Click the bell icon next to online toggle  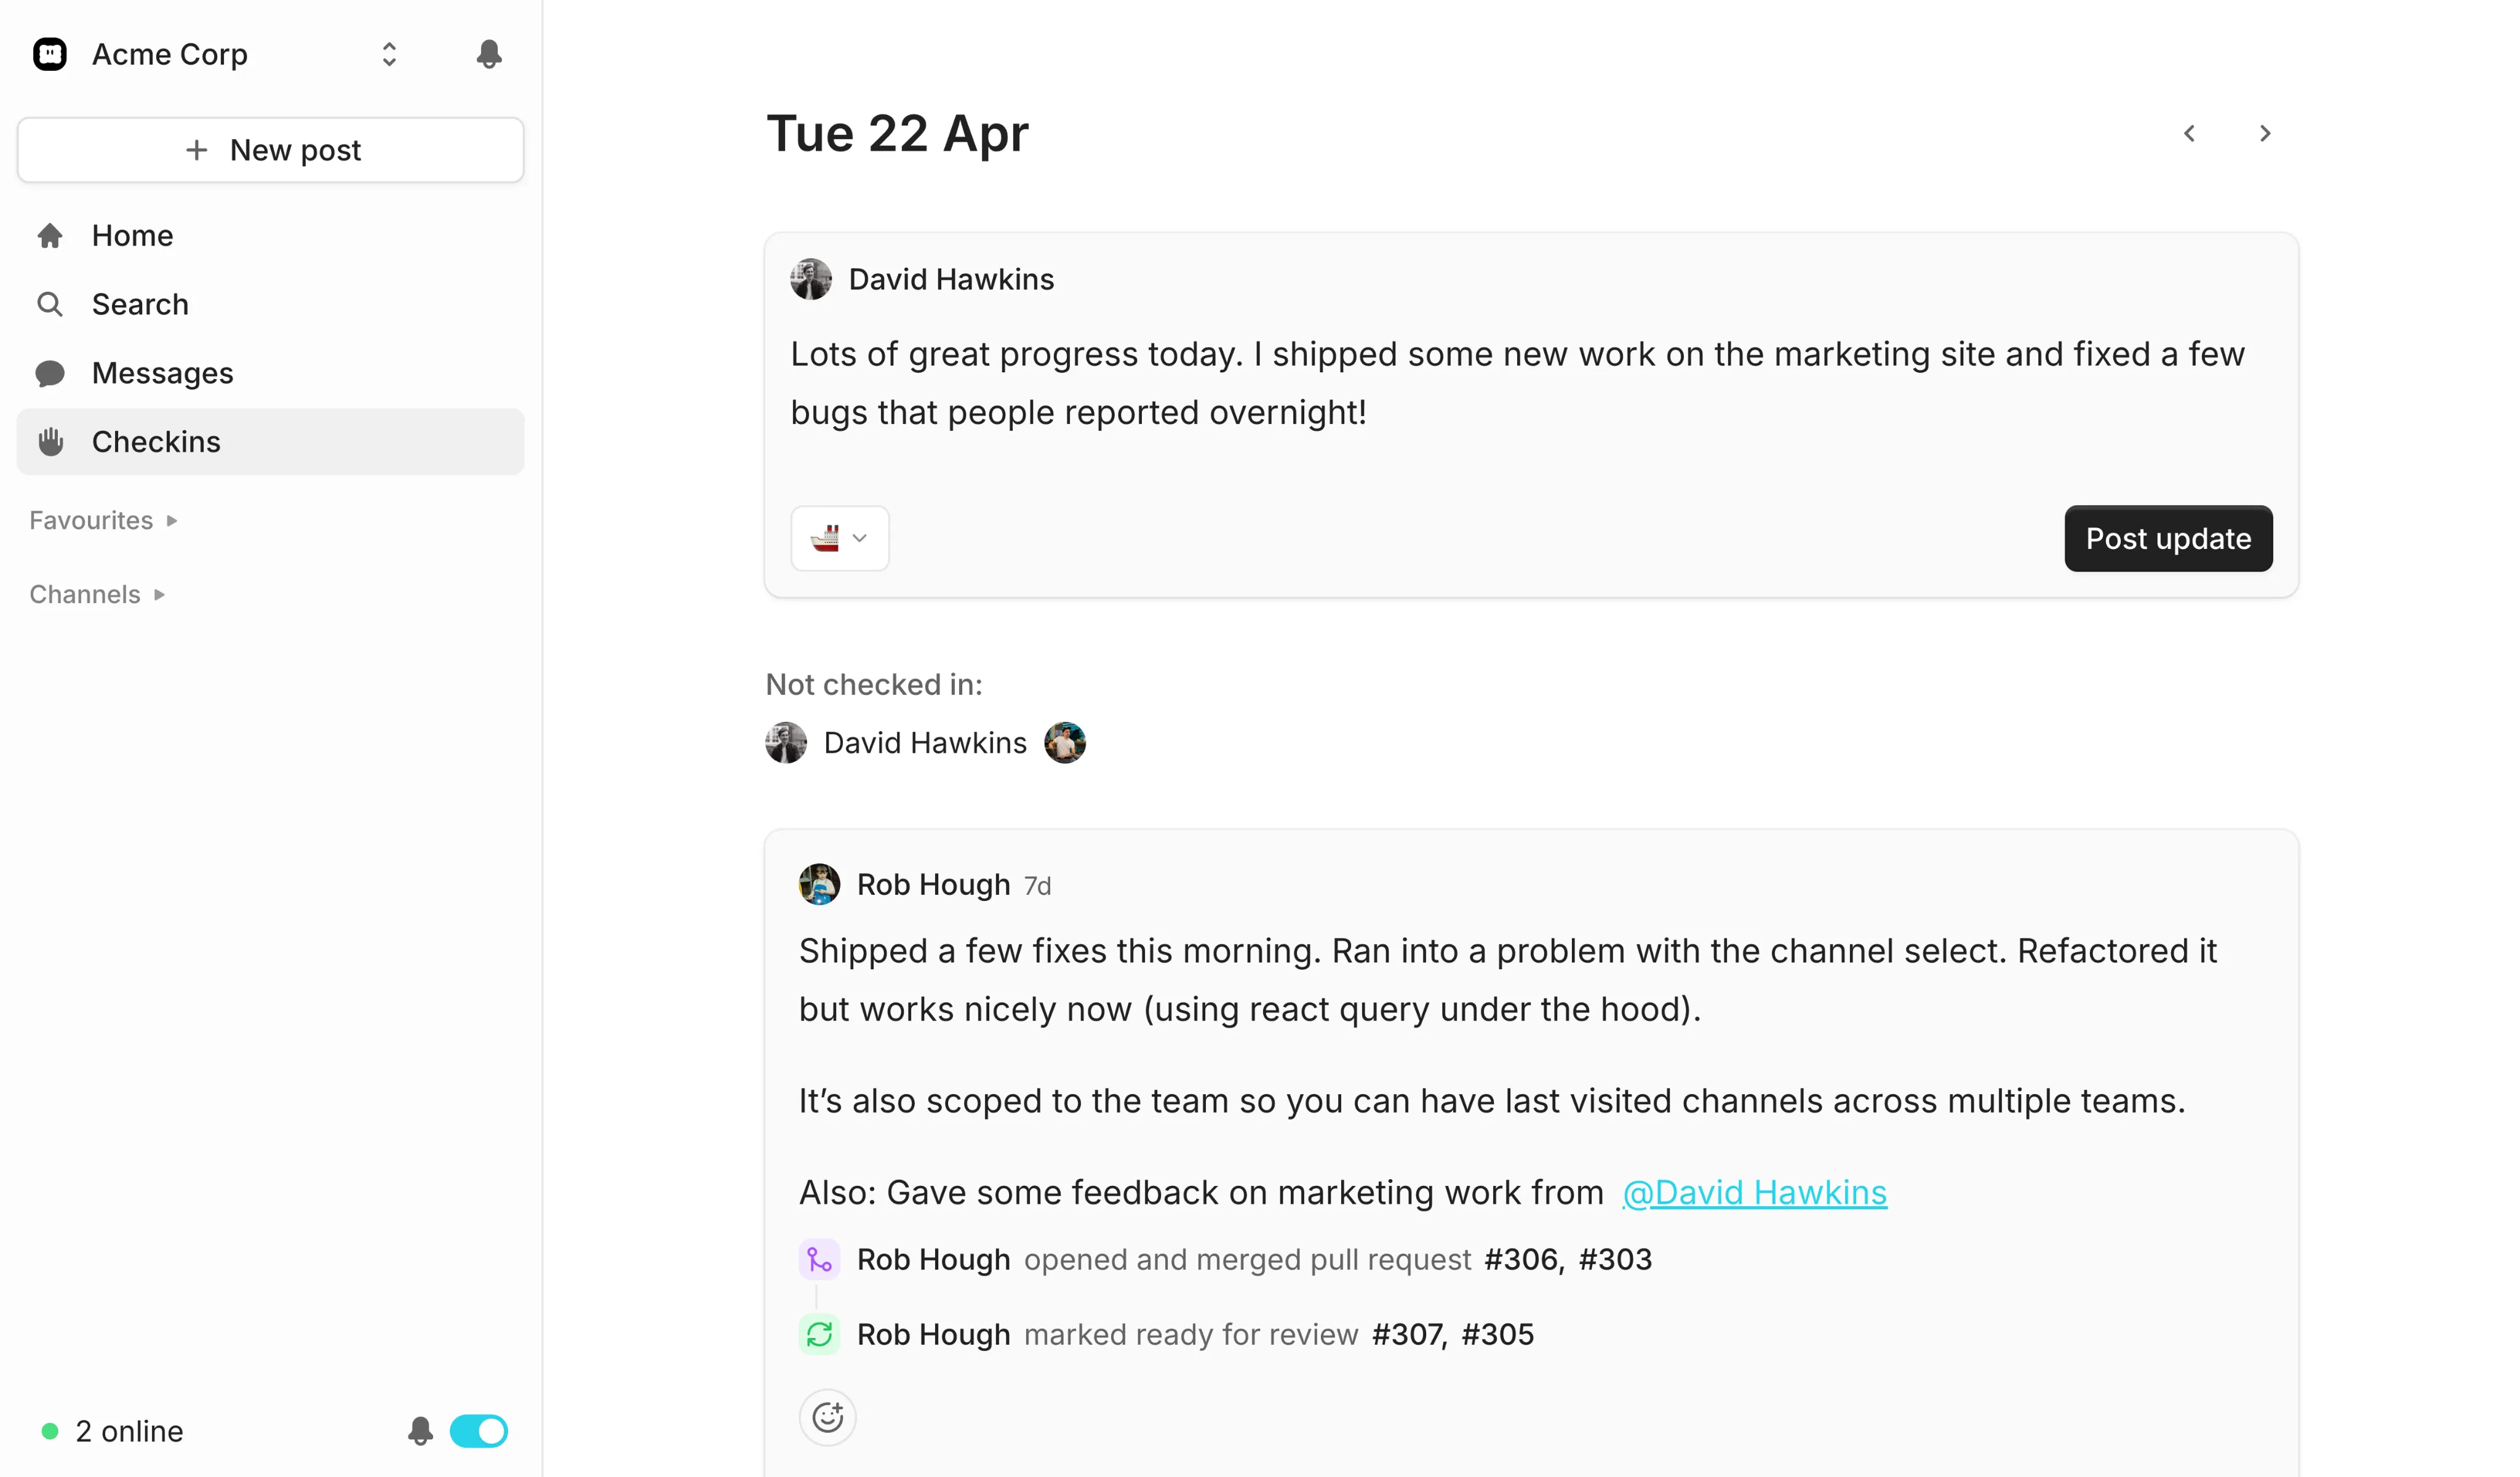420,1431
